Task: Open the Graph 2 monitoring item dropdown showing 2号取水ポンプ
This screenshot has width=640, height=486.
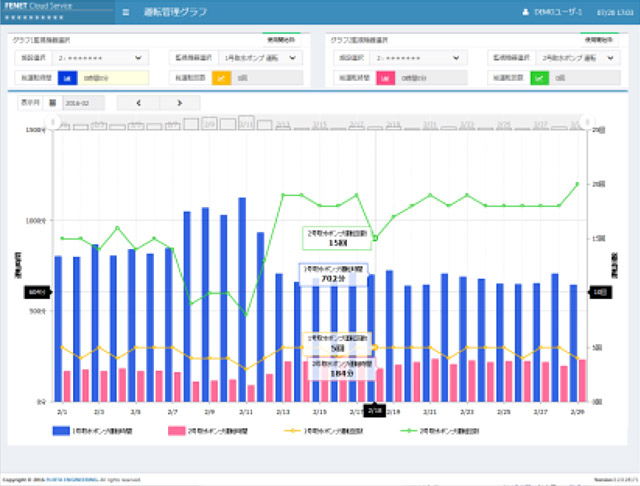Action: click(x=578, y=58)
